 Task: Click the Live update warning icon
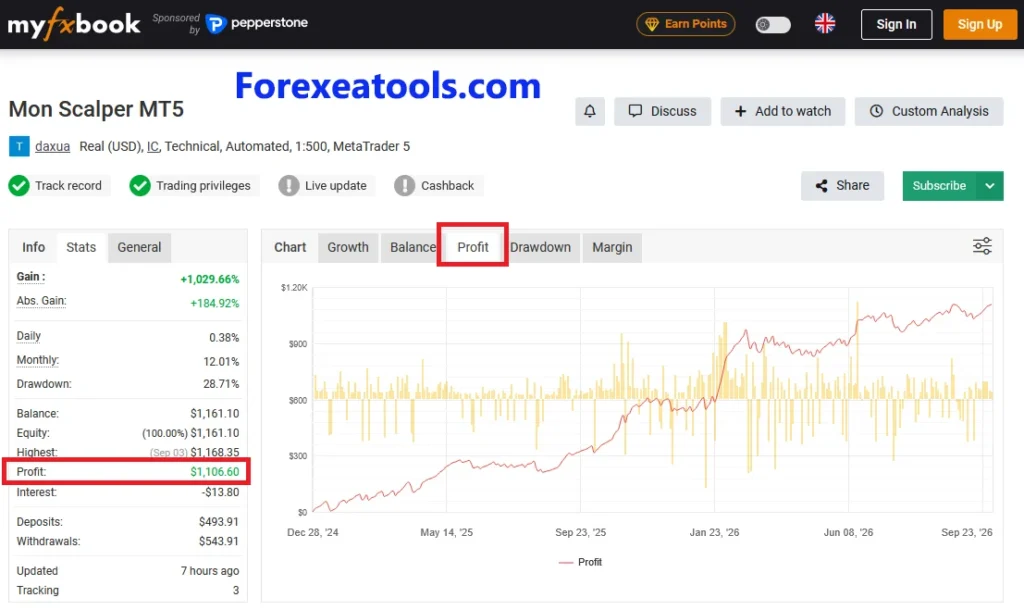pyautogui.click(x=289, y=185)
